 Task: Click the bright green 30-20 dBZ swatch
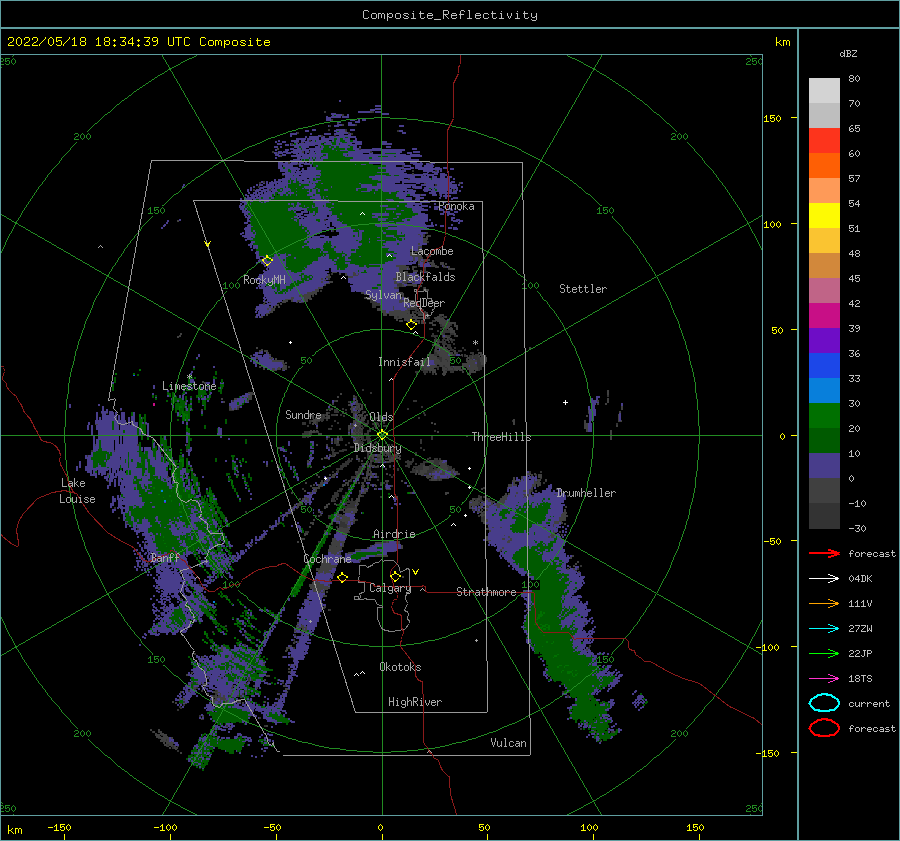tap(824, 416)
